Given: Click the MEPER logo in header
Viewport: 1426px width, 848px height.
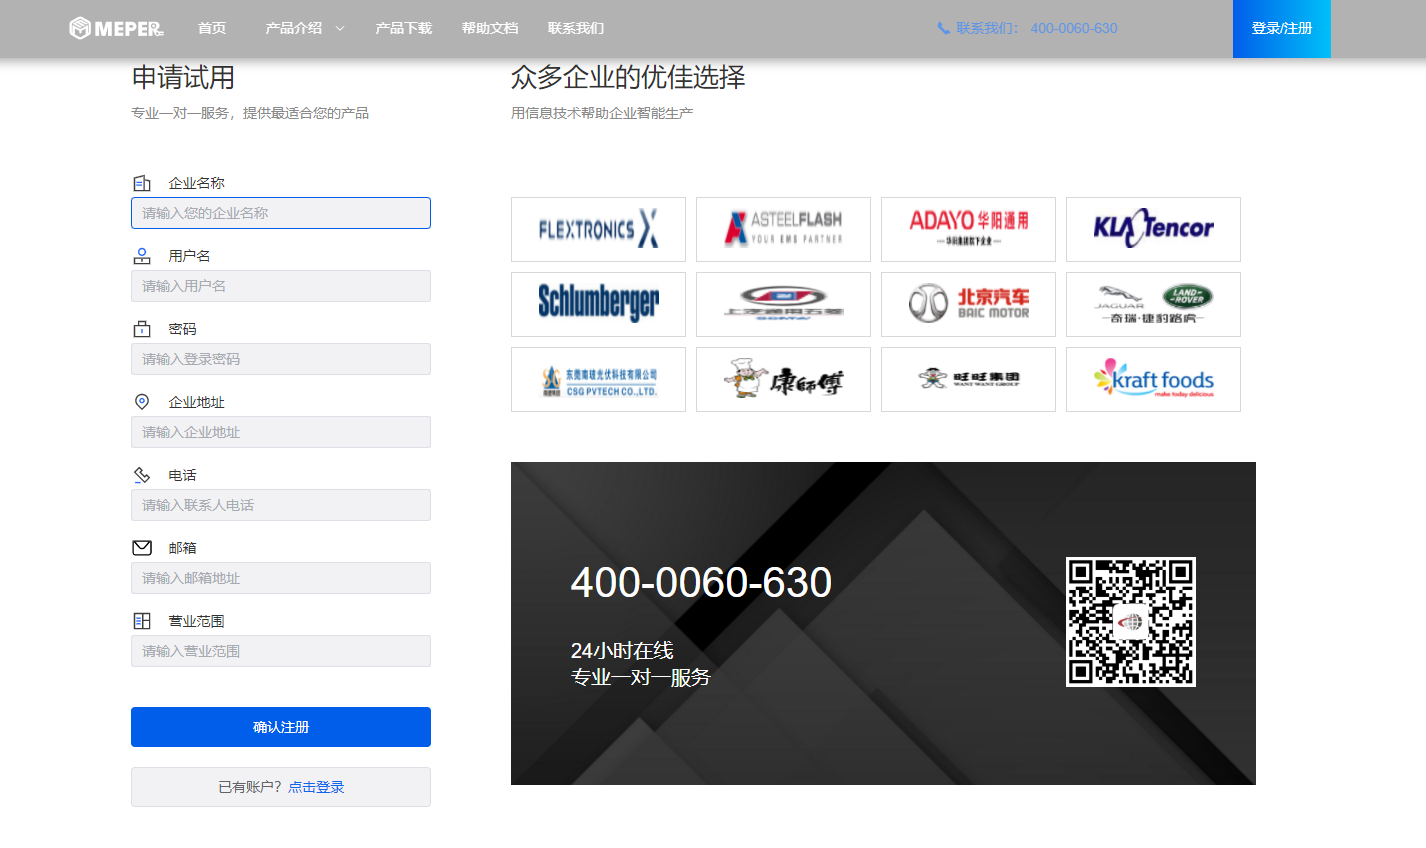Looking at the screenshot, I should pos(116,28).
